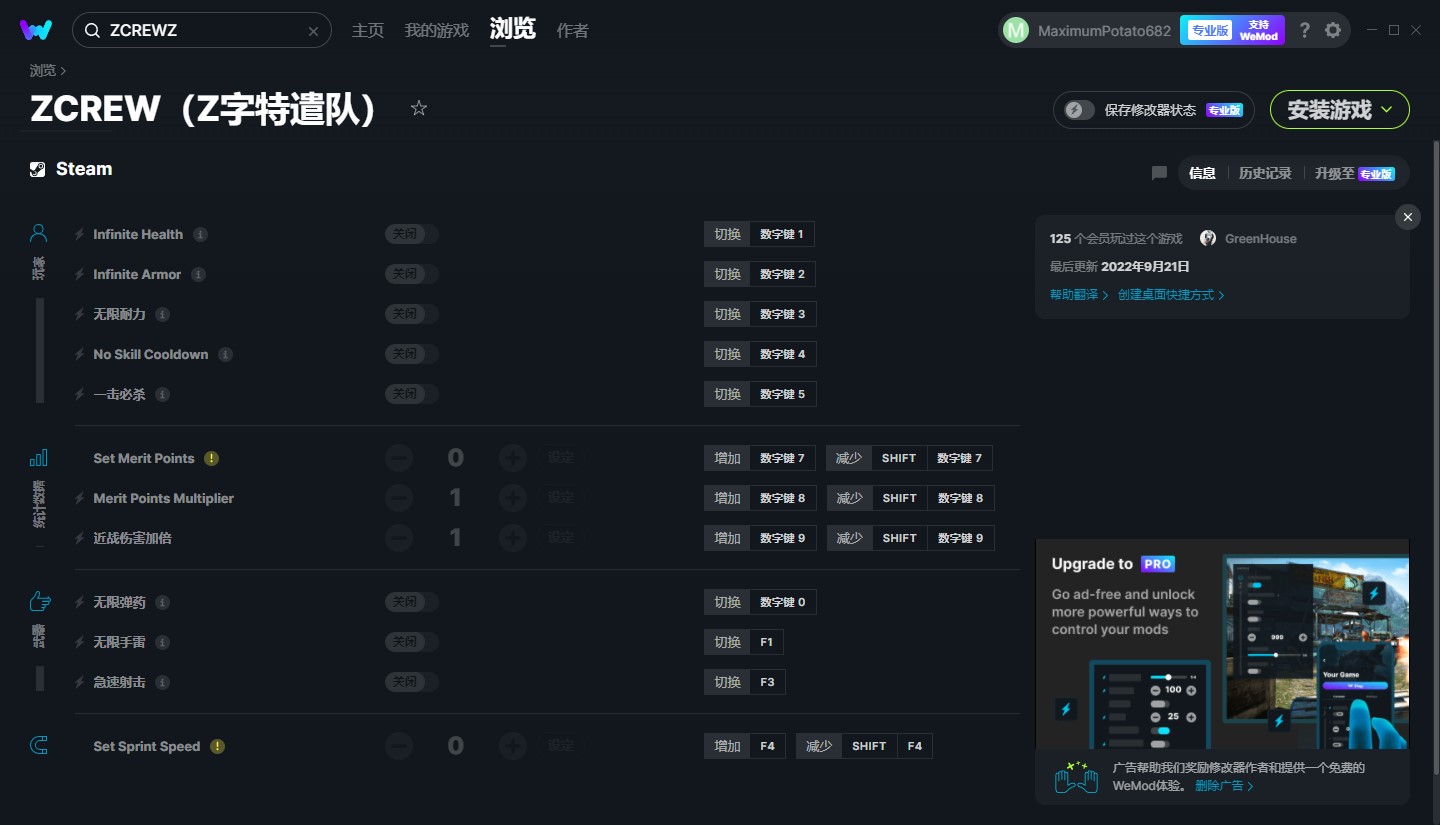This screenshot has height=825, width=1440.
Task: Click the warning icon next to Set Sprint Speed
Action: point(217,746)
